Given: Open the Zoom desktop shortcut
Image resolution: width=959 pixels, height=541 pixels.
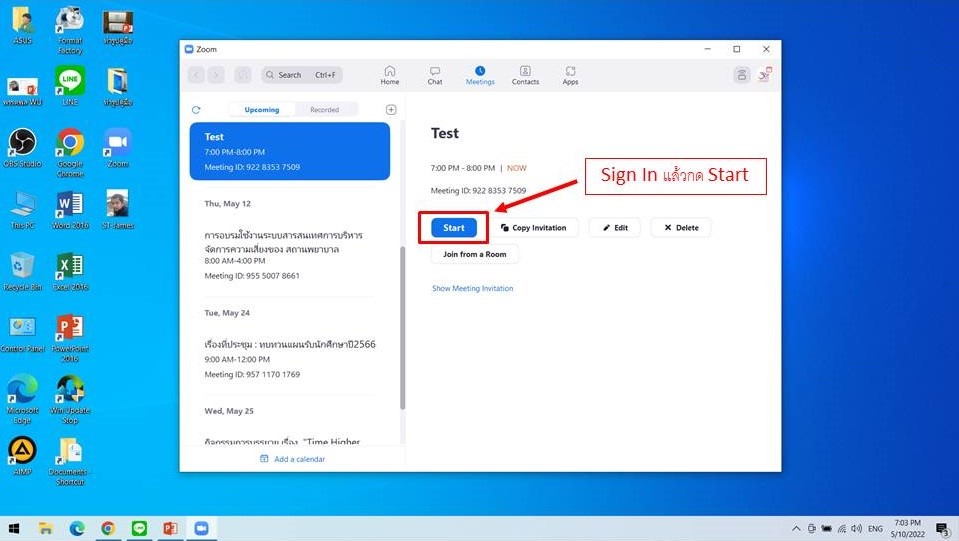Looking at the screenshot, I should click(x=117, y=147).
